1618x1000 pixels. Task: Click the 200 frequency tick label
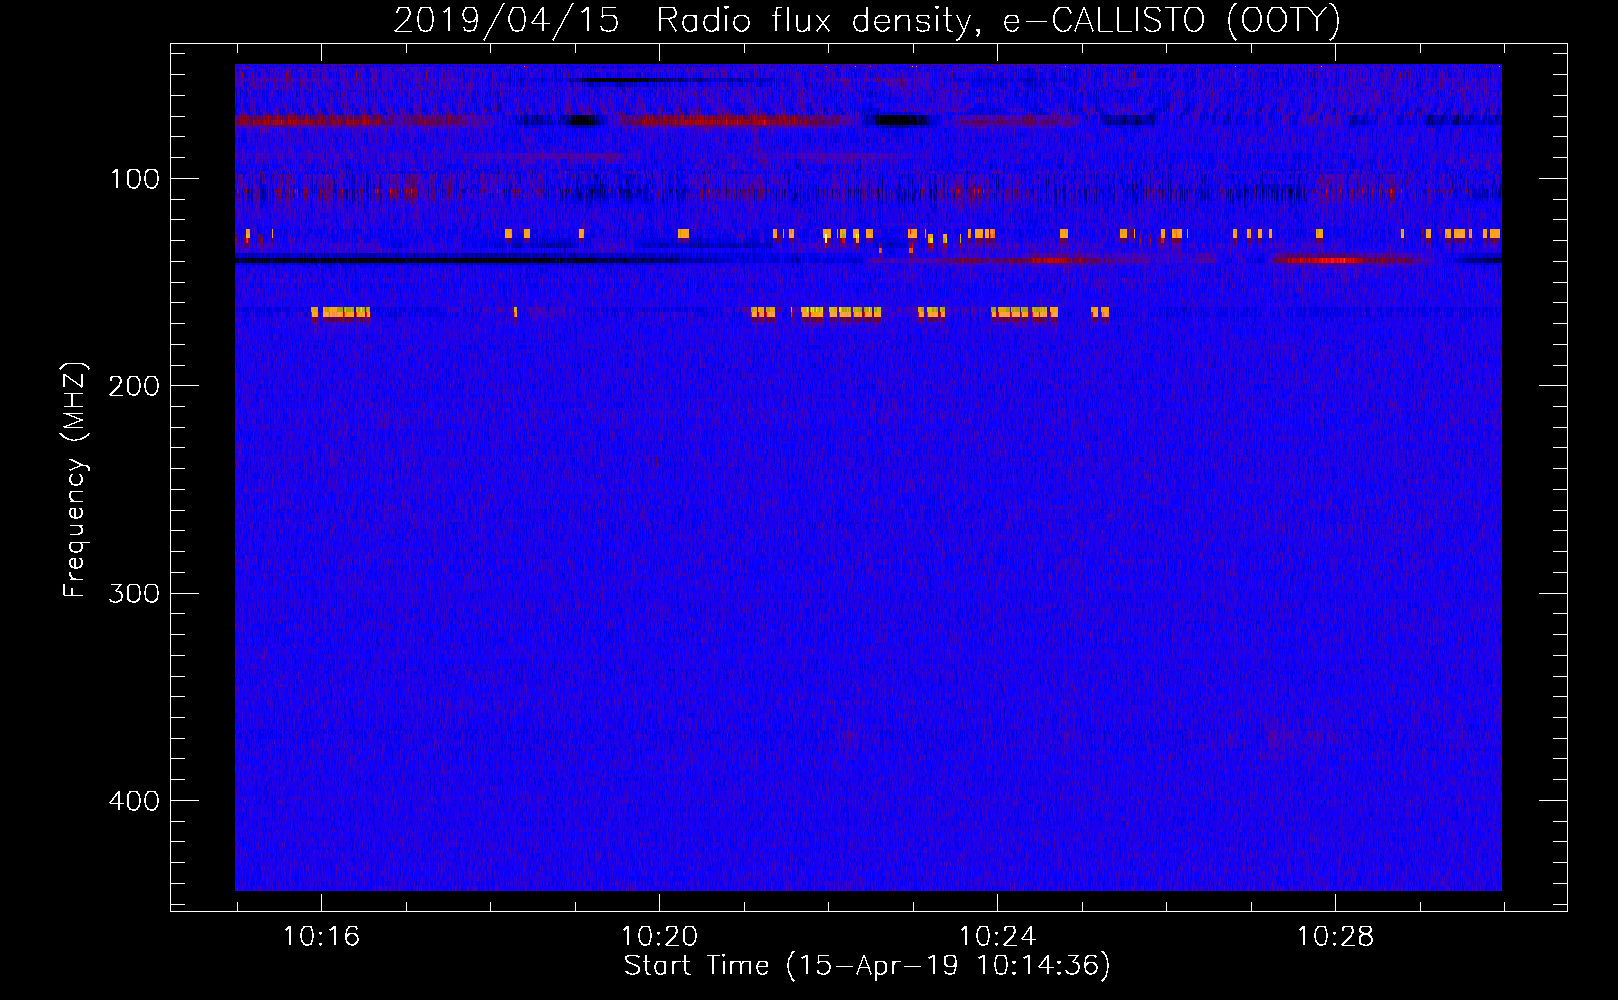pyautogui.click(x=134, y=386)
